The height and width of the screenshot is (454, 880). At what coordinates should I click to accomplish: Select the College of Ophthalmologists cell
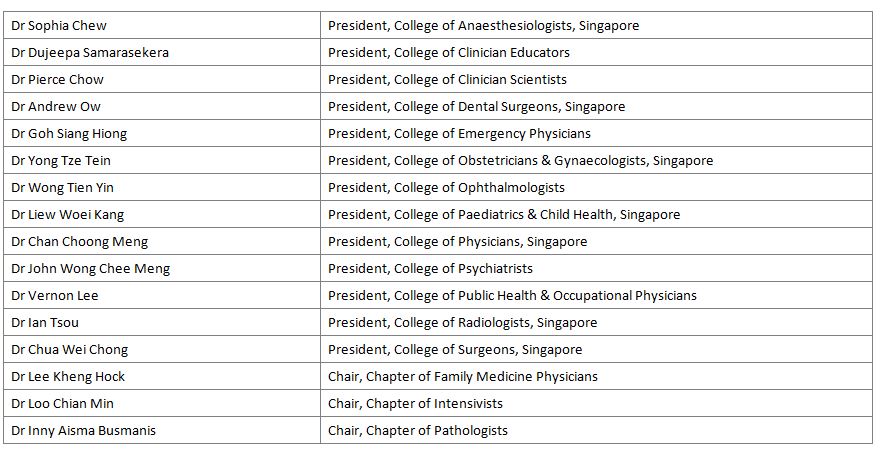(x=446, y=187)
